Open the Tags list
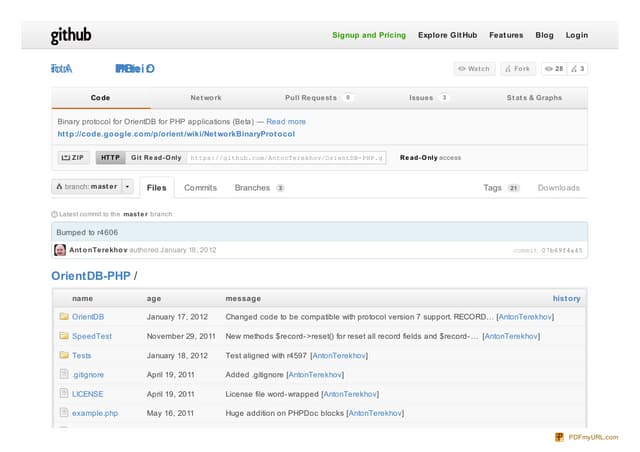Screen dimensions: 640x452 point(500,188)
